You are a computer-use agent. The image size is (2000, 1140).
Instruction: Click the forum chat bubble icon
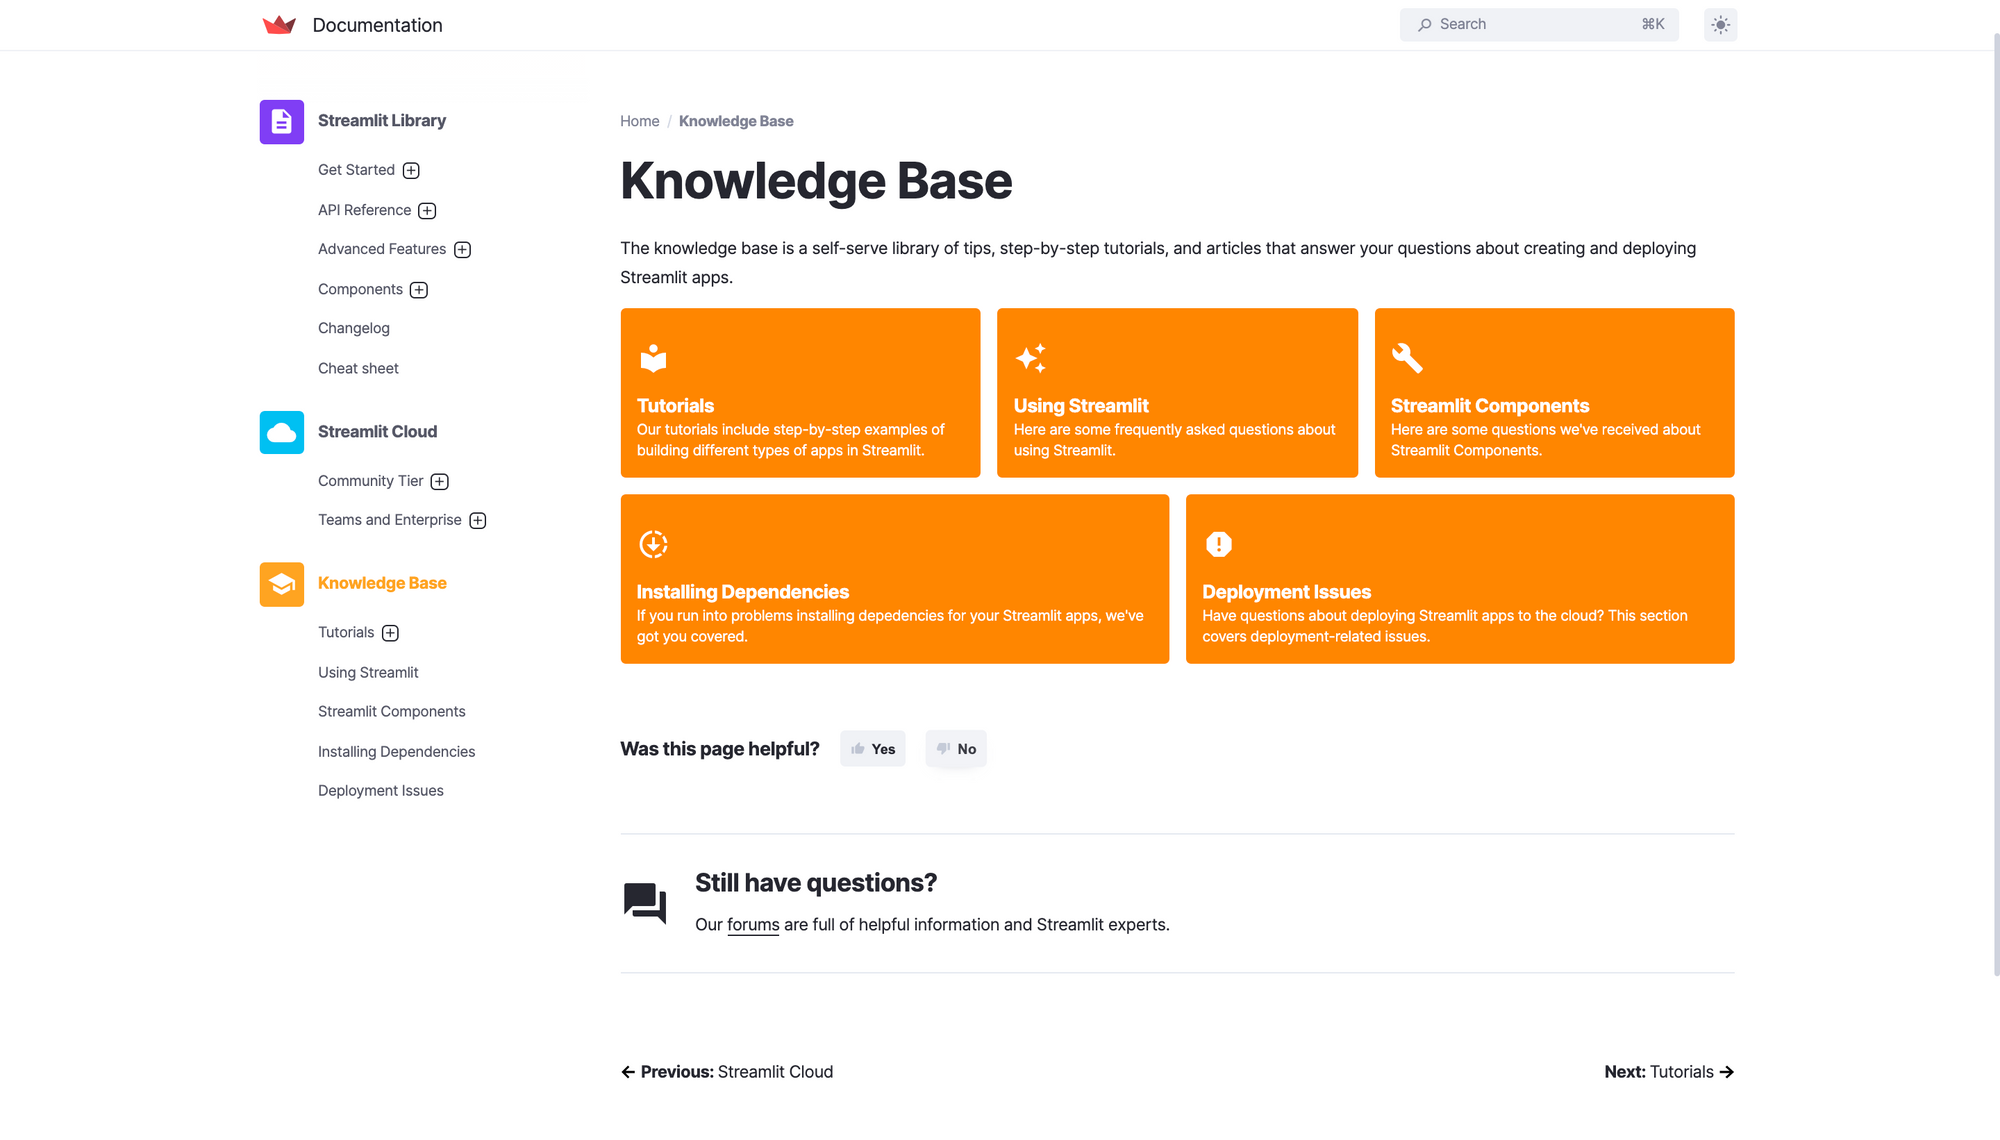(645, 901)
